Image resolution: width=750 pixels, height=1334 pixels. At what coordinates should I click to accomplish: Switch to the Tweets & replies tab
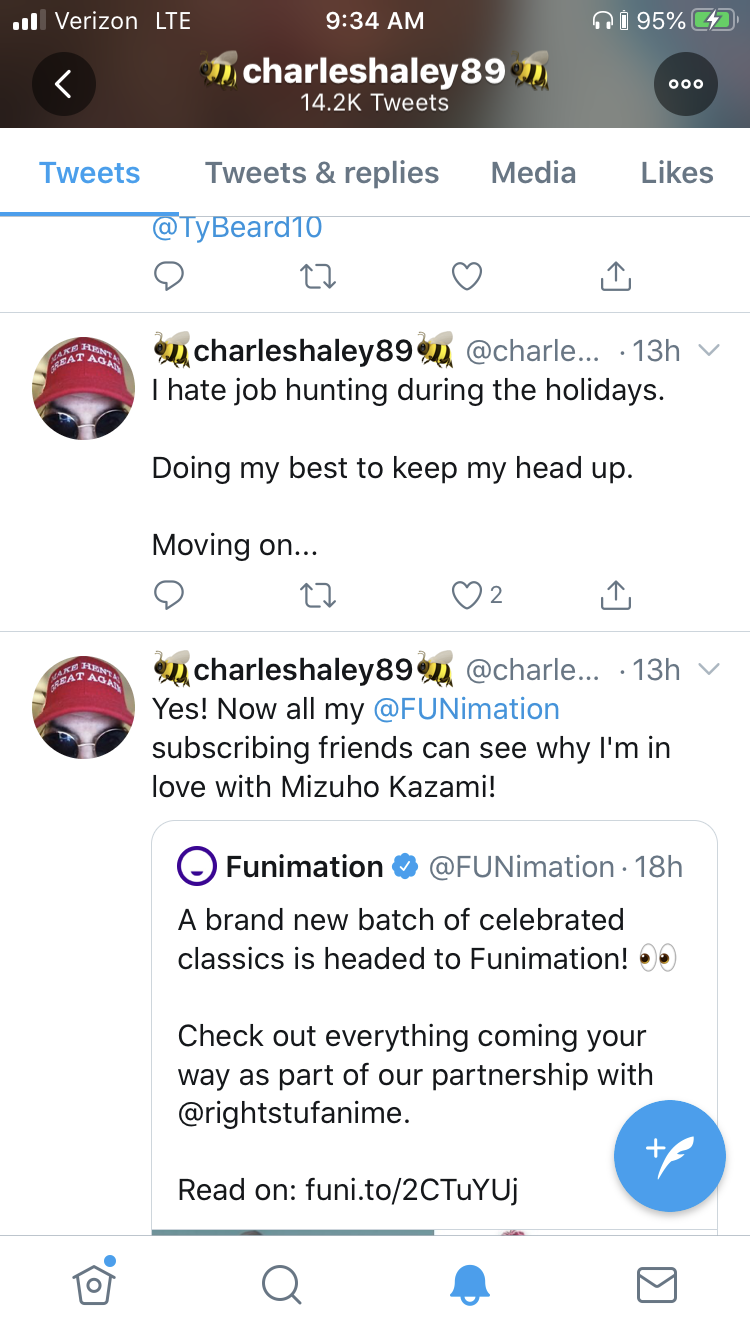(322, 173)
